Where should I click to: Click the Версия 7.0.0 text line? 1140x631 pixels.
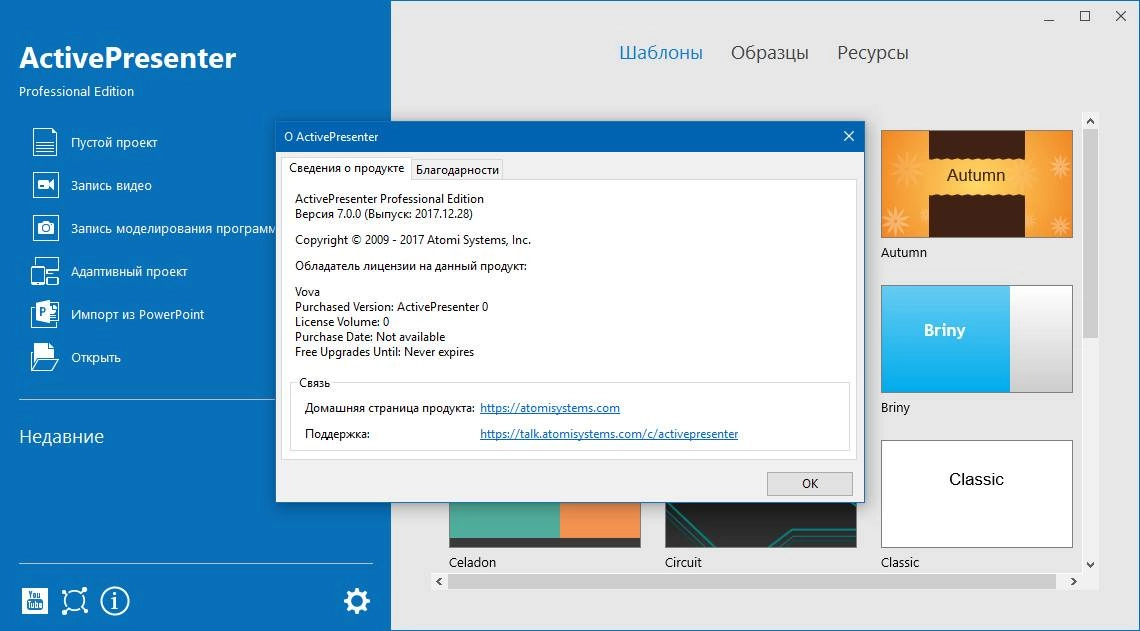pos(384,214)
